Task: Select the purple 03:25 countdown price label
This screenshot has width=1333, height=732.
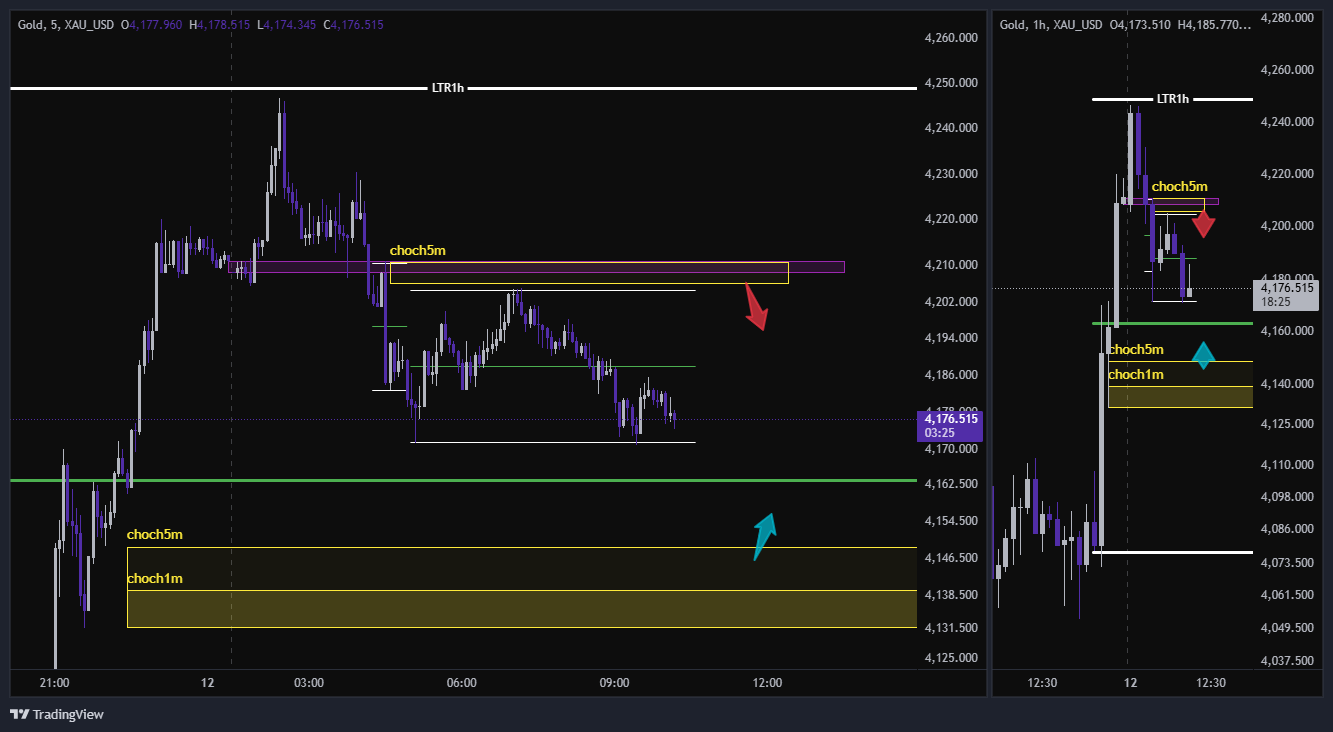Action: [950, 426]
